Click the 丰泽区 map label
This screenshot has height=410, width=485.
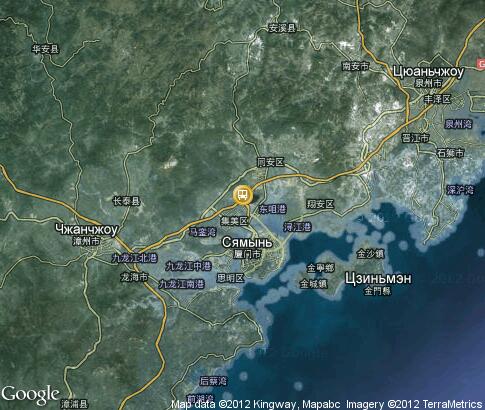click(437, 99)
